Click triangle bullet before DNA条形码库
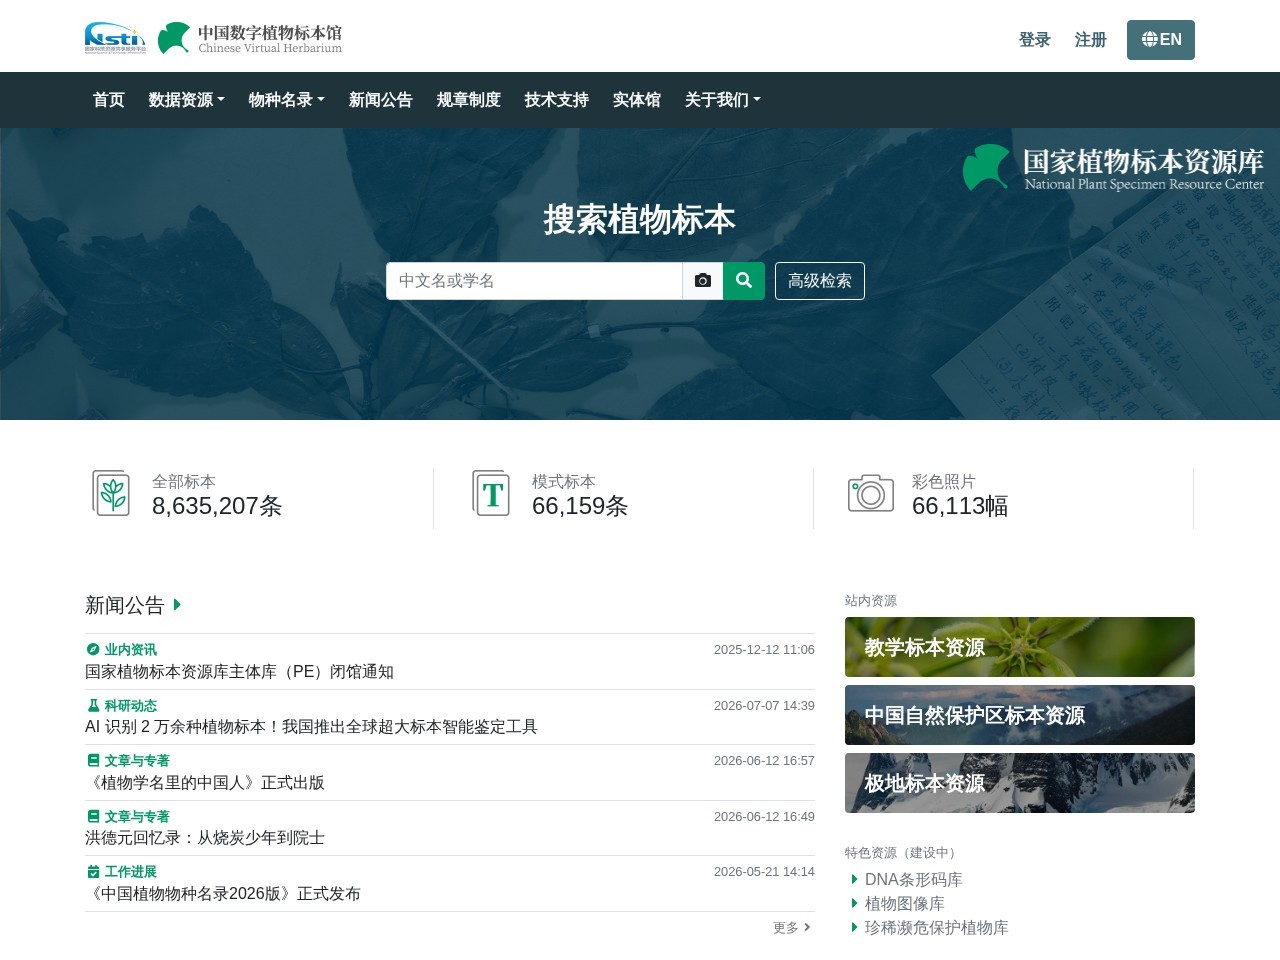This screenshot has width=1280, height=960. [855, 880]
